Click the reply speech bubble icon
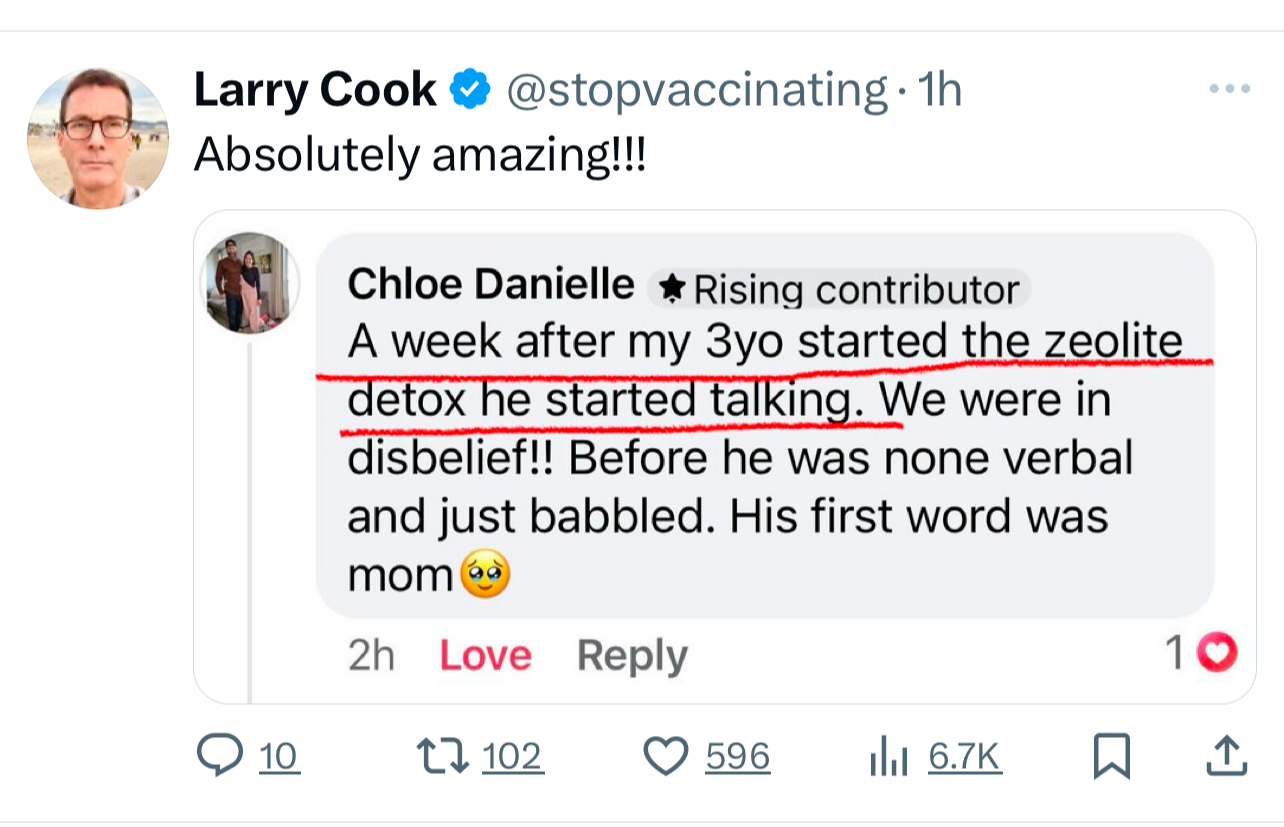Screen dimensions: 1284x827 pyautogui.click(x=221, y=756)
